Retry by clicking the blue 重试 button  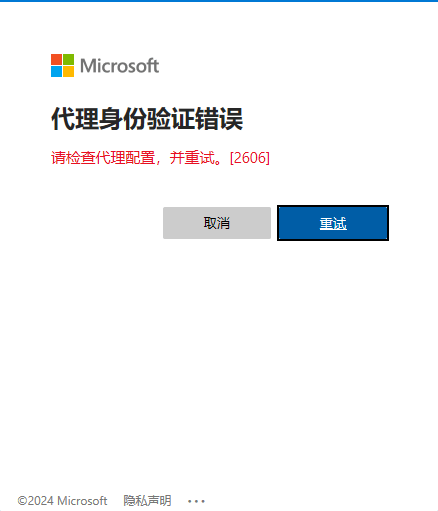click(x=333, y=223)
